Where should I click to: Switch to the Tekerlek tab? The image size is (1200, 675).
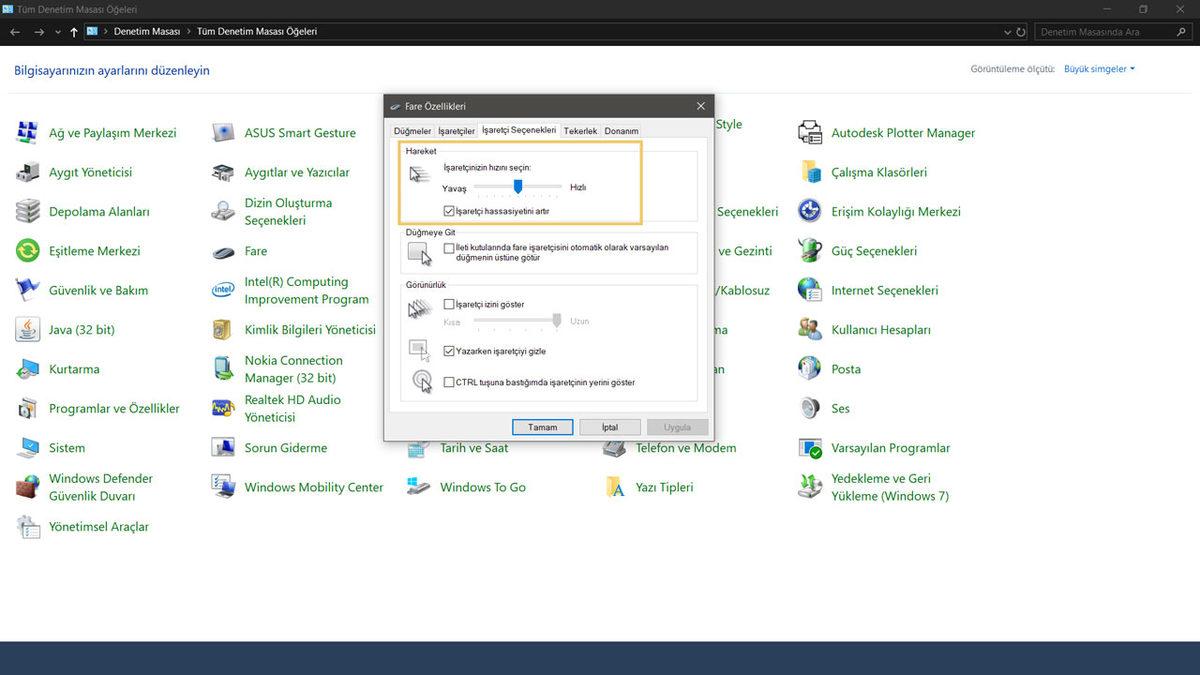[580, 131]
